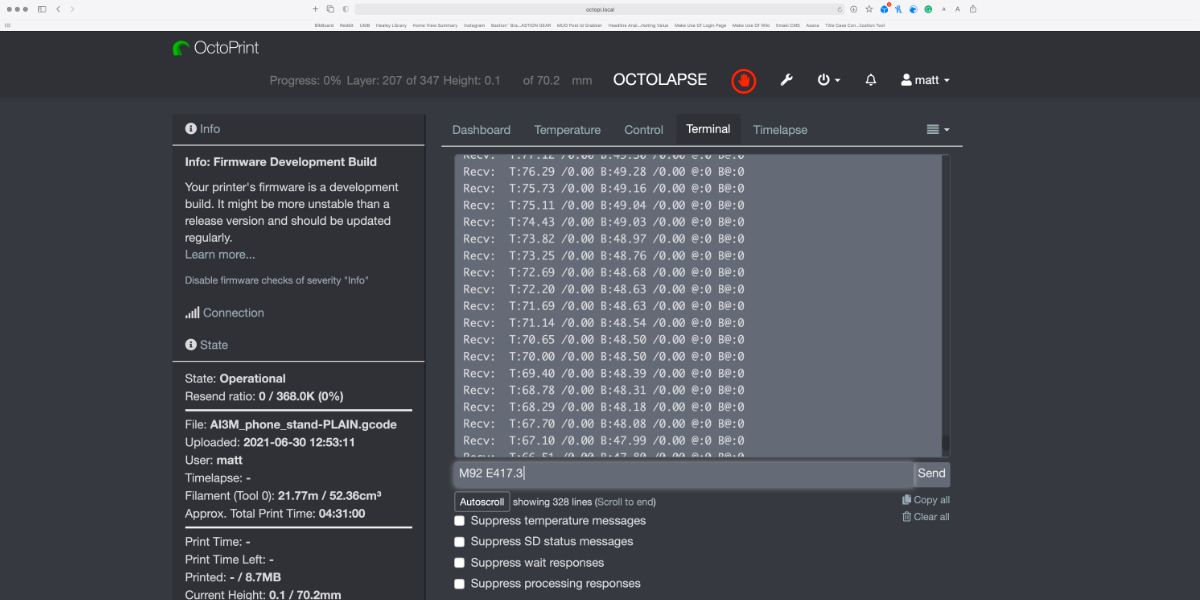Switch to the Temperature tab
This screenshot has width=1200, height=600.
click(x=567, y=129)
